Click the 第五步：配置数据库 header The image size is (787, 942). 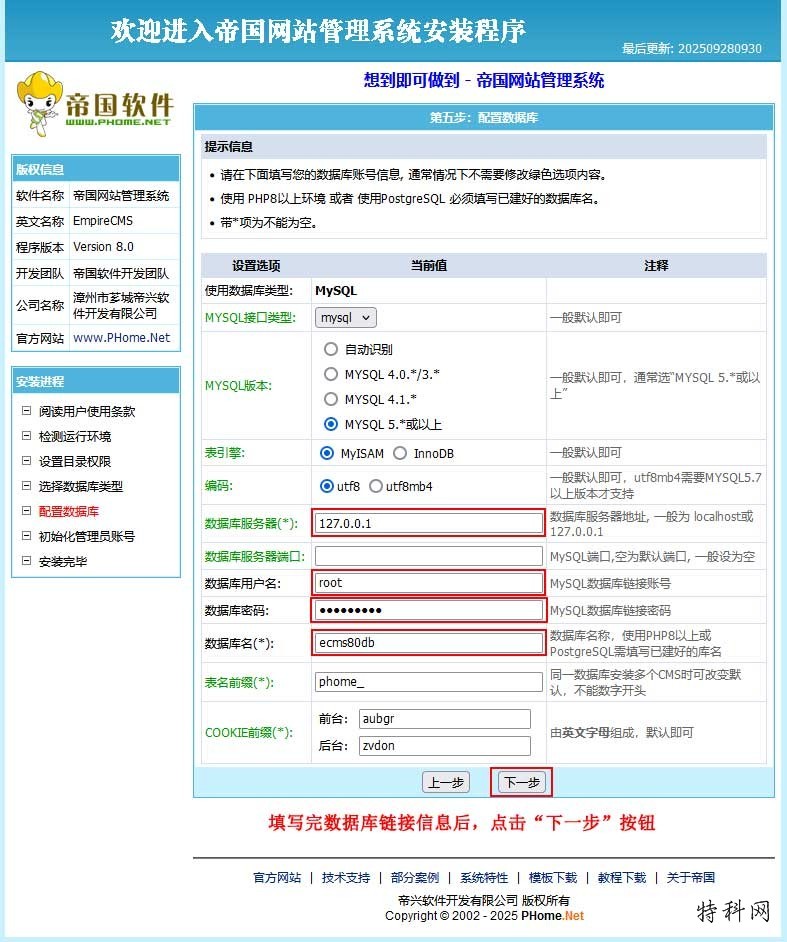484,118
